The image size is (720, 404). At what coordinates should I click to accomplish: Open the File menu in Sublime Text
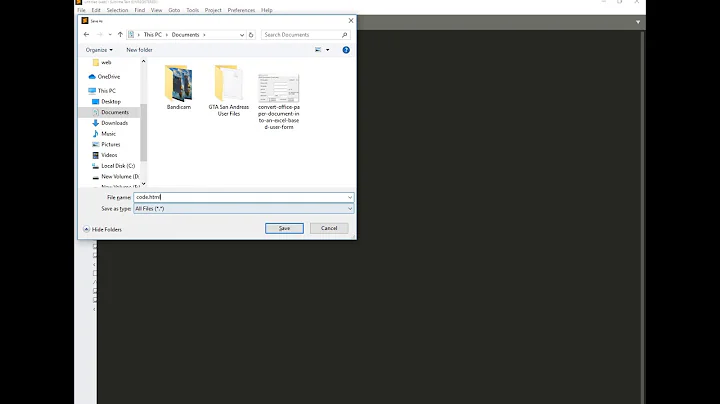(81, 10)
